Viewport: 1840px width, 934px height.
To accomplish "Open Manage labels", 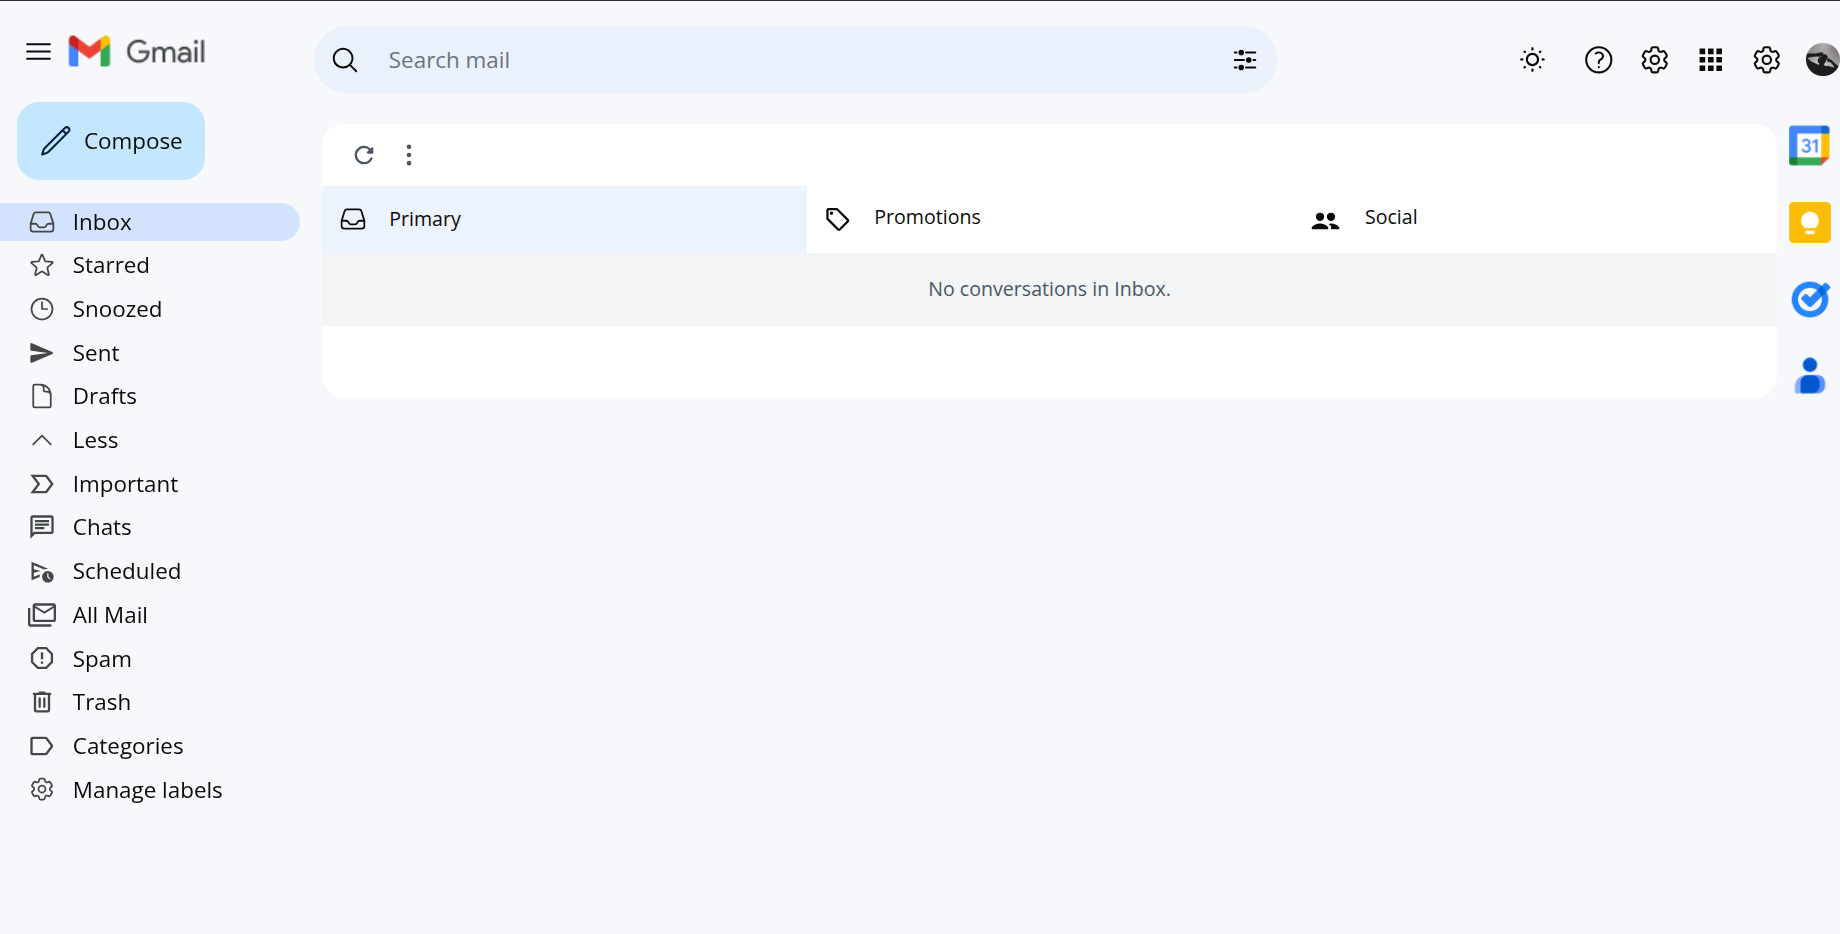I will click(147, 789).
